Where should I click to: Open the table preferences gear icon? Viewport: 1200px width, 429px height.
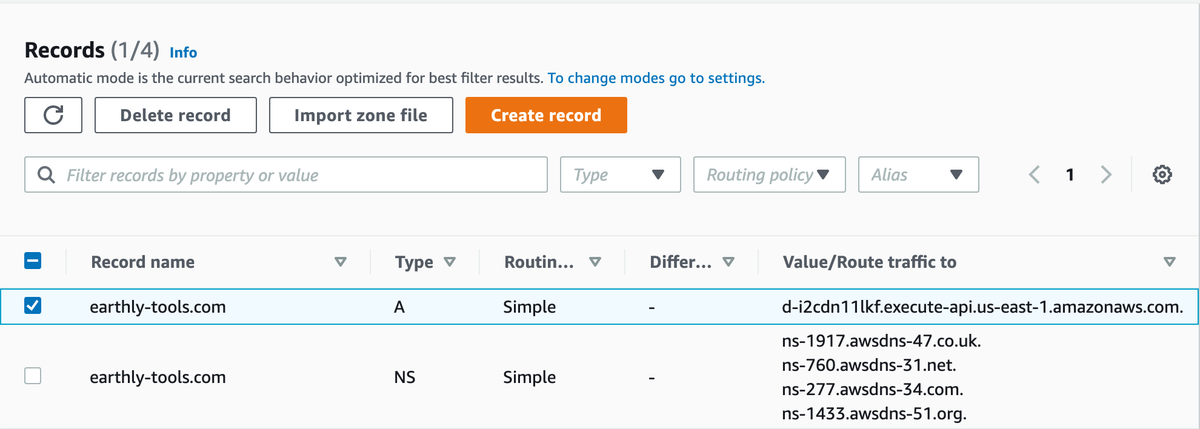[x=1162, y=175]
